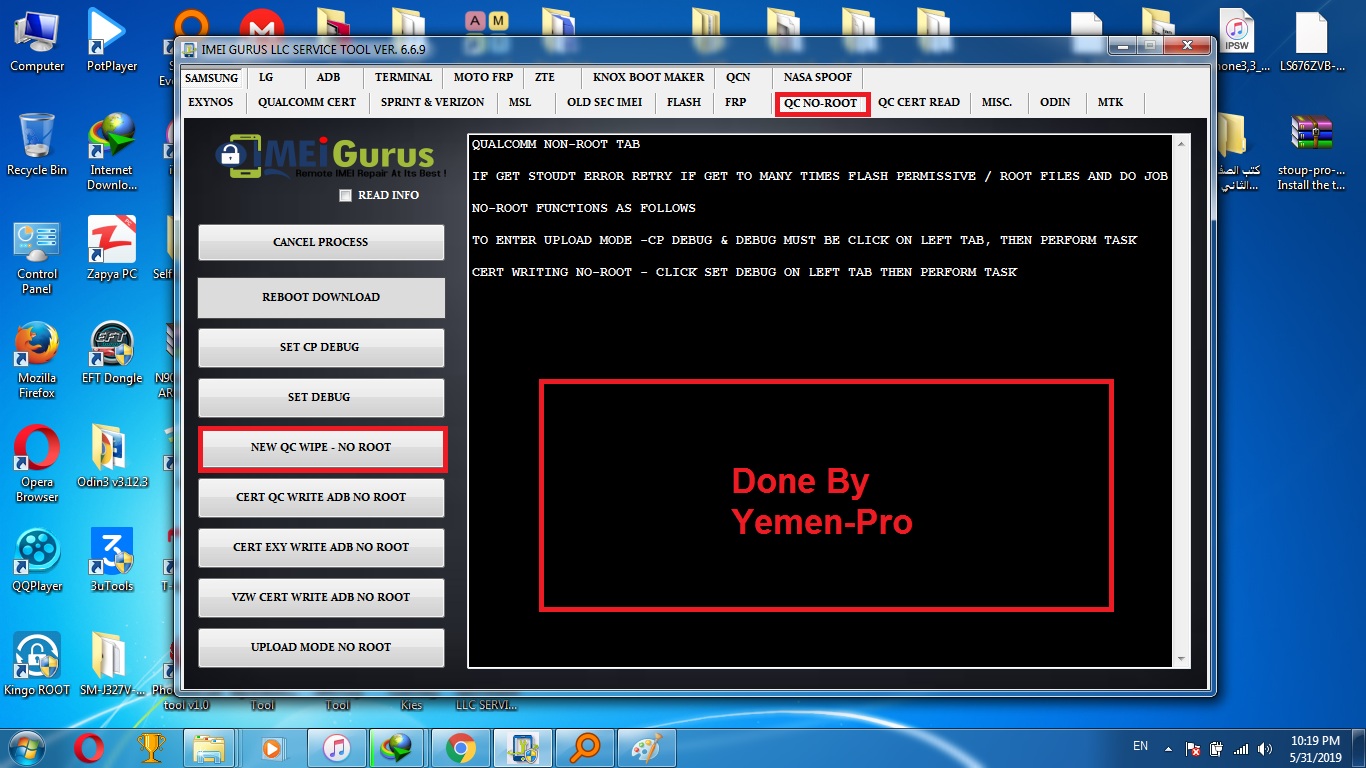Click SET CP DEBUG button
The image size is (1366, 768).
coord(321,347)
